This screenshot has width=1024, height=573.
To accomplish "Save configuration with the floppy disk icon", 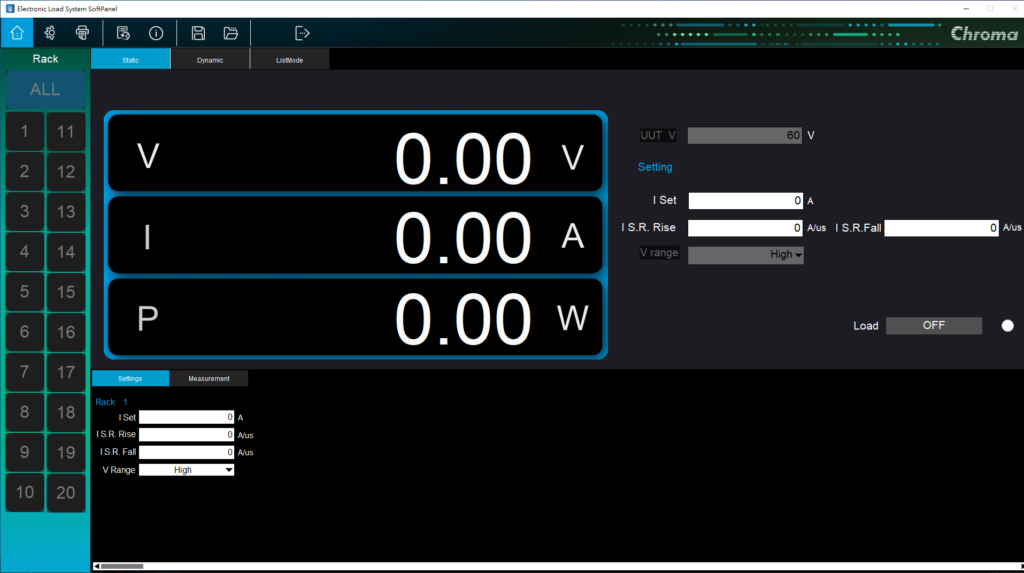I will click(x=198, y=33).
